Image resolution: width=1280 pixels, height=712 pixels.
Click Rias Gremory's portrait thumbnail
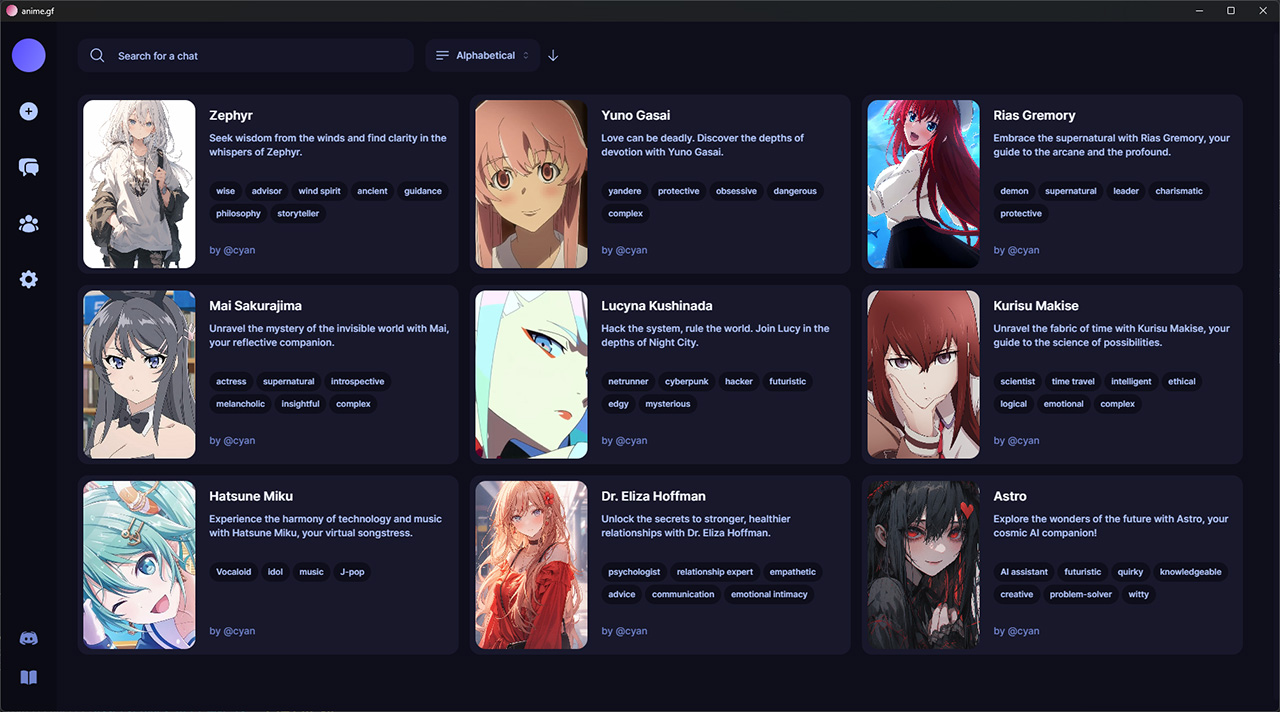click(923, 183)
